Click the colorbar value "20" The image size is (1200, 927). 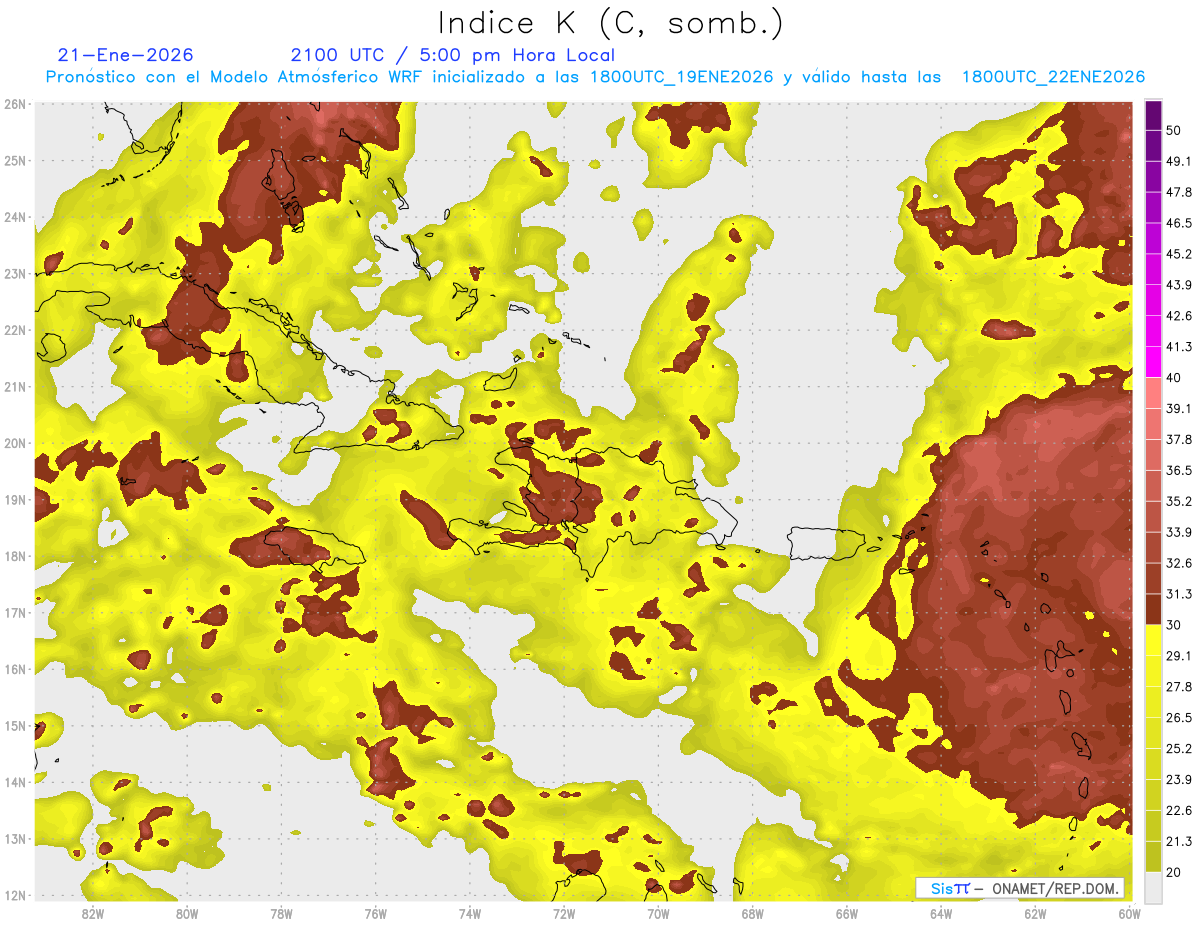pos(1174,872)
